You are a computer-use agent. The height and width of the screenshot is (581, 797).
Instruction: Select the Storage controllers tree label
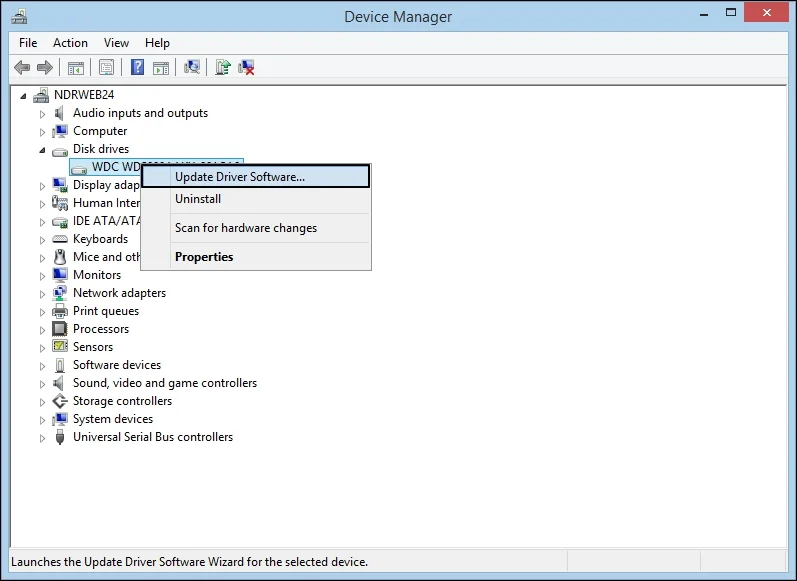pyautogui.click(x=122, y=401)
